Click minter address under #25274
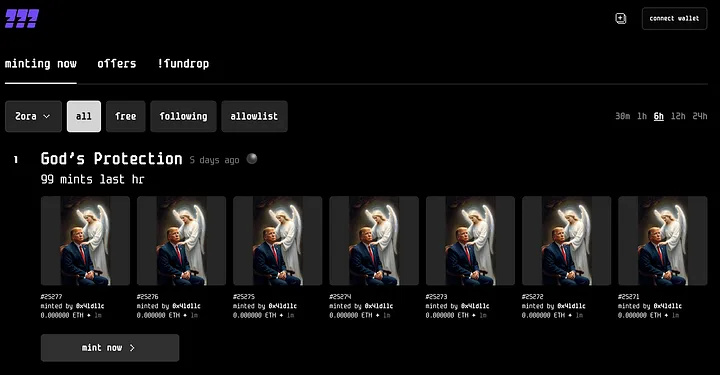This screenshot has width=720, height=375. point(379,306)
